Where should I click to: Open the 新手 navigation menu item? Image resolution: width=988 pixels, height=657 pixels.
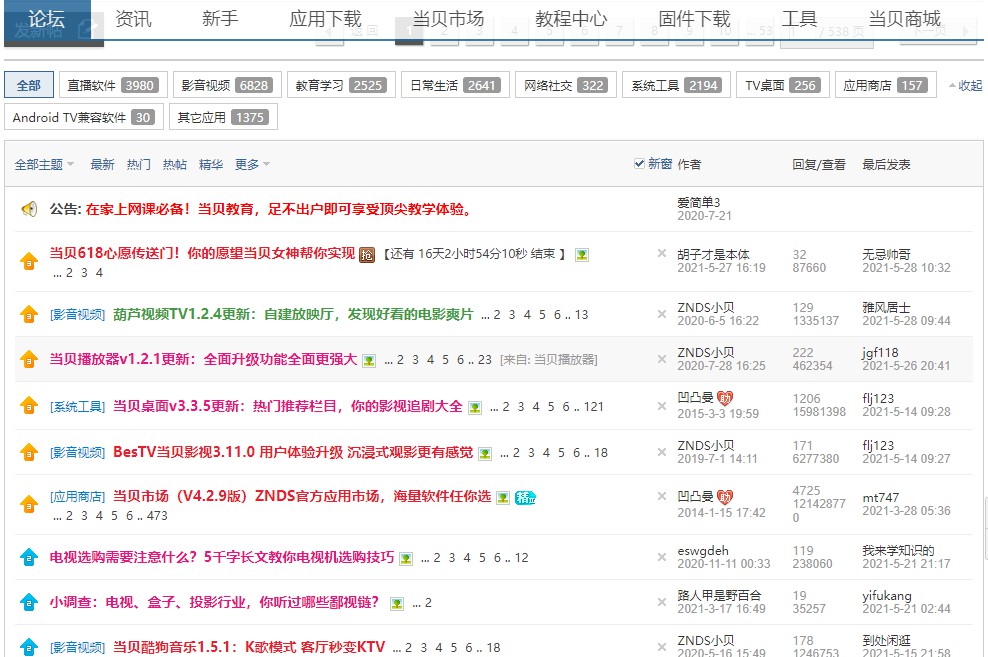(220, 19)
